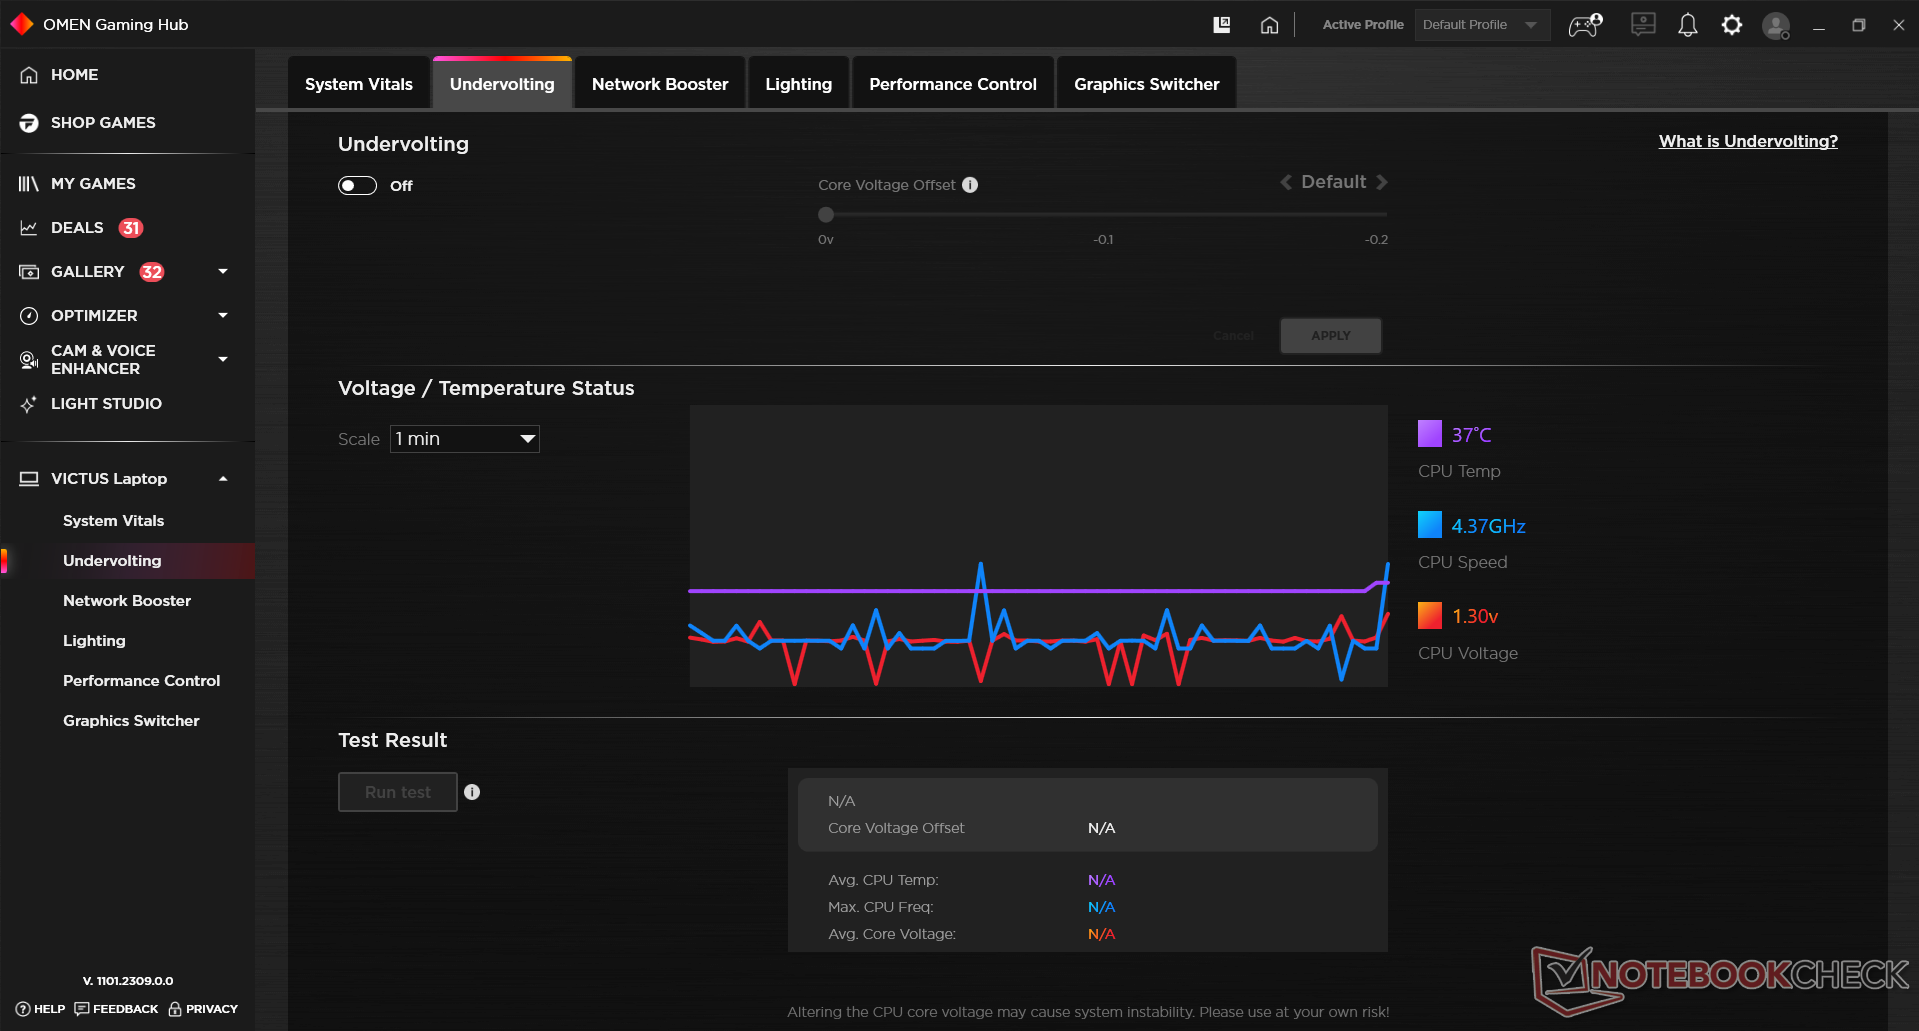1919x1031 pixels.
Task: Switch to System Vitals tab
Action: click(x=359, y=84)
